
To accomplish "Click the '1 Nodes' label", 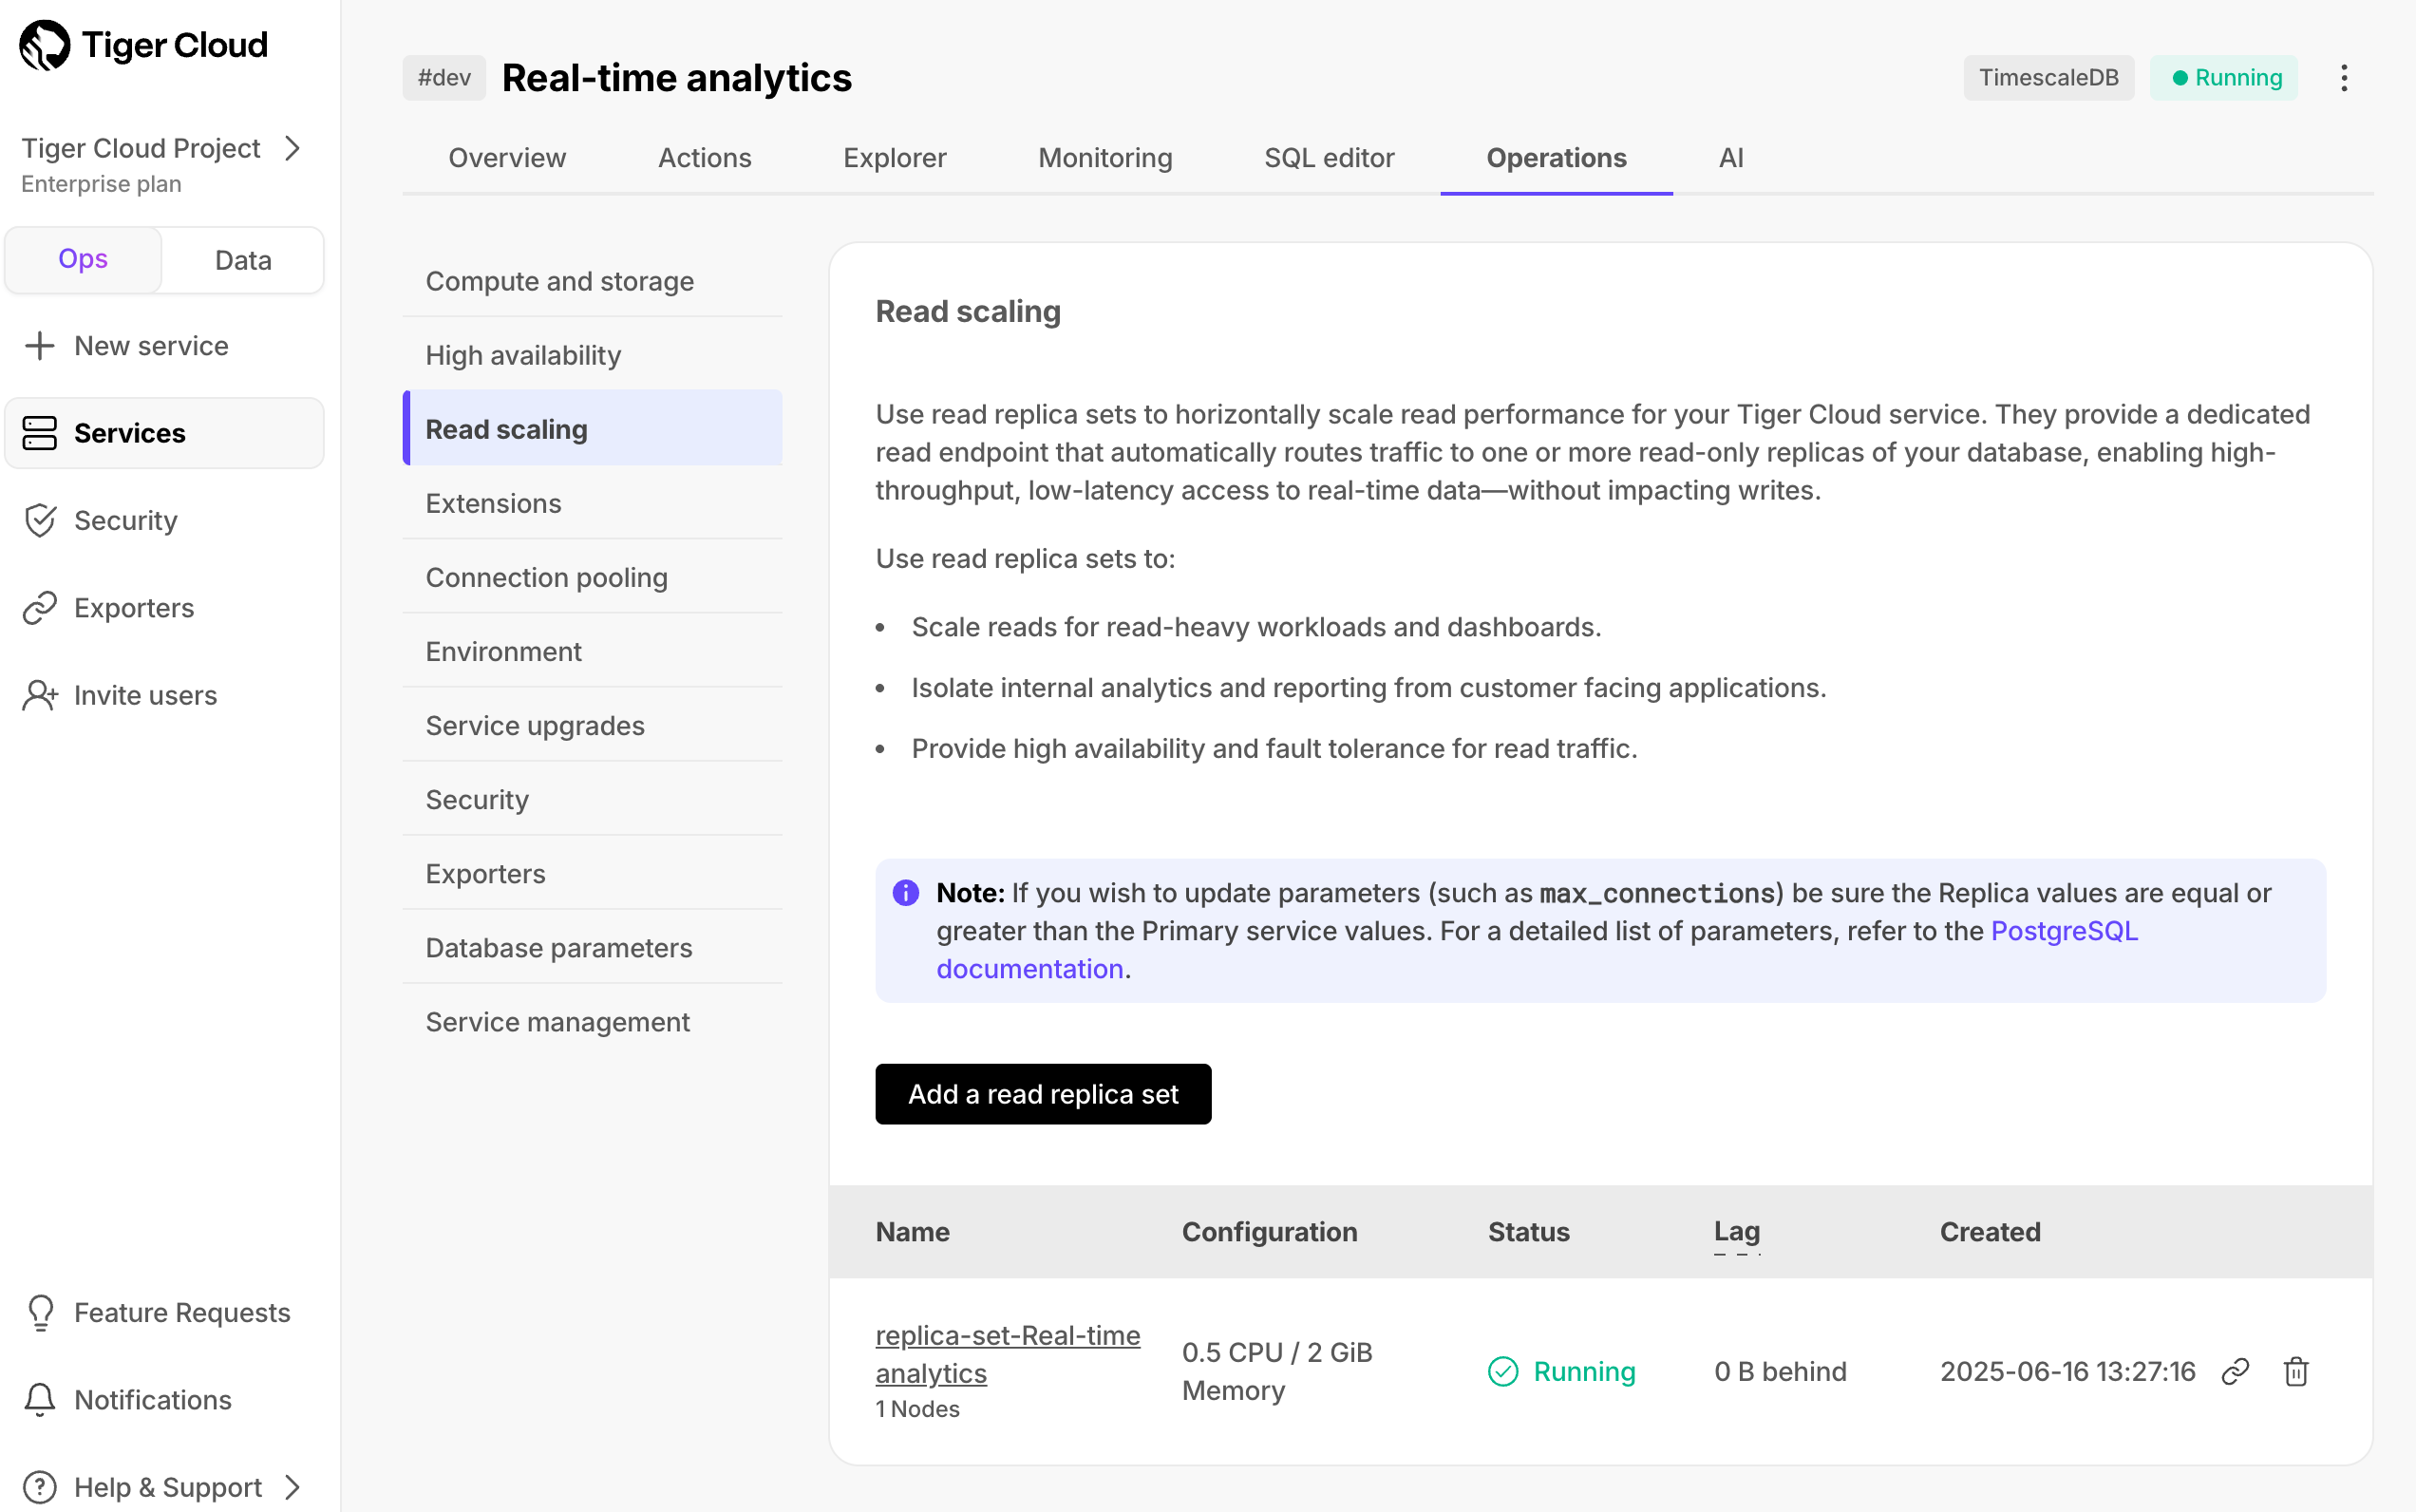I will coord(917,1409).
